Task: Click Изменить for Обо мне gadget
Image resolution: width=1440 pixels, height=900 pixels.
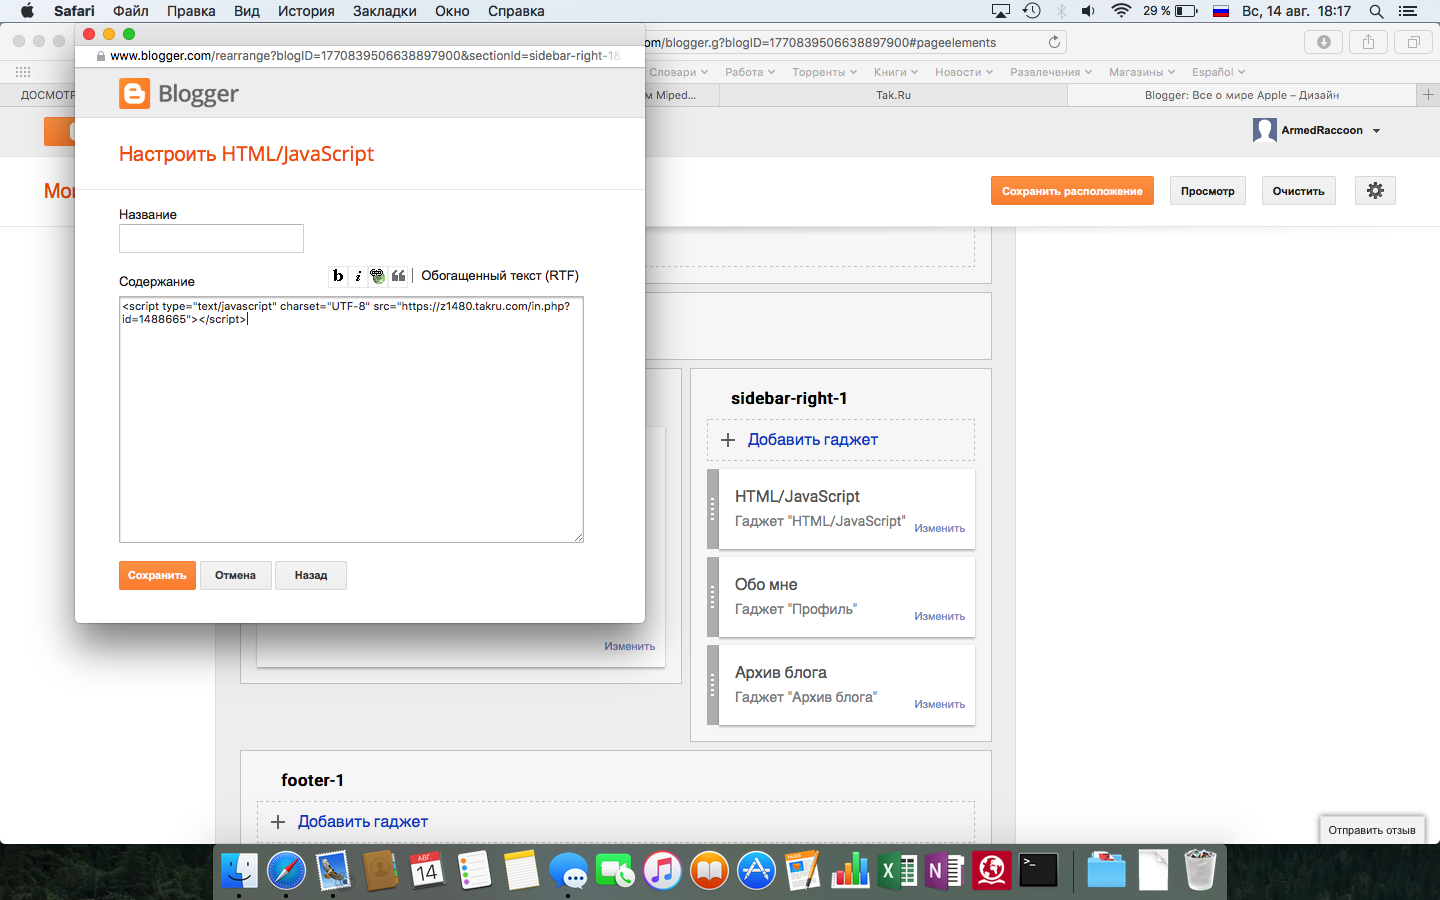Action: 940,616
